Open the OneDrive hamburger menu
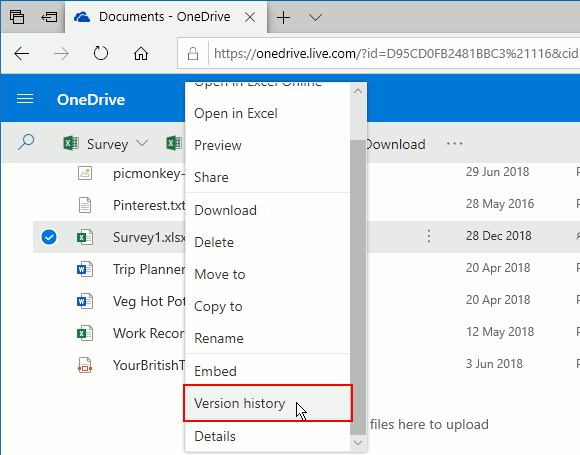 click(25, 99)
